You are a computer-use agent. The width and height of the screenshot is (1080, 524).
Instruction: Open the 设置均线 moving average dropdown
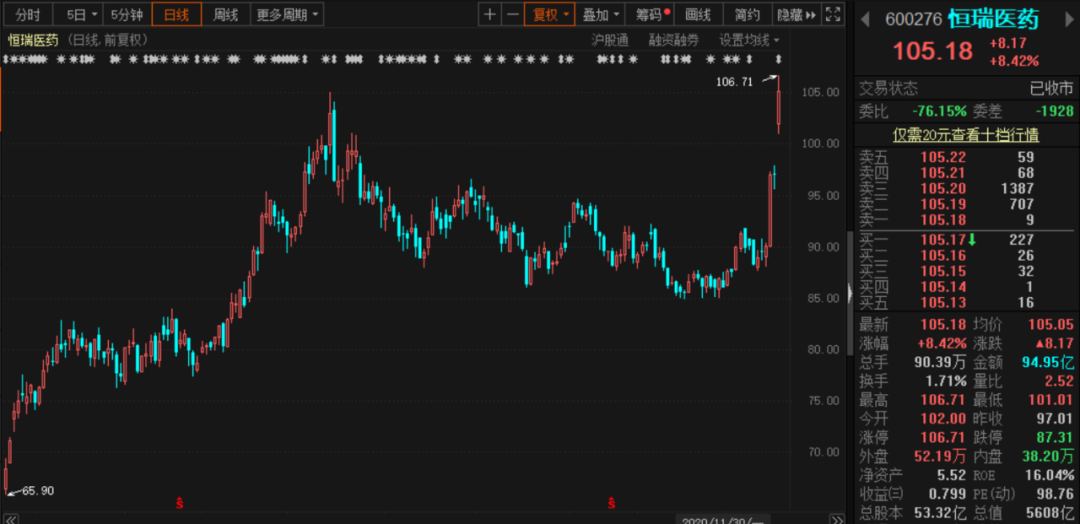(749, 40)
